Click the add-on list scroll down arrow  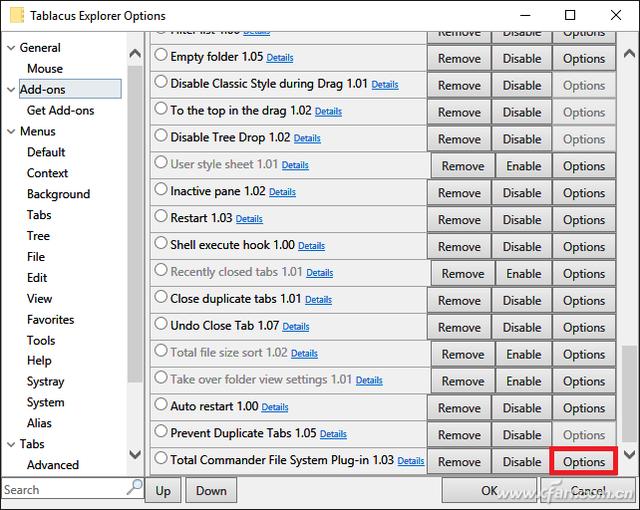pos(629,454)
